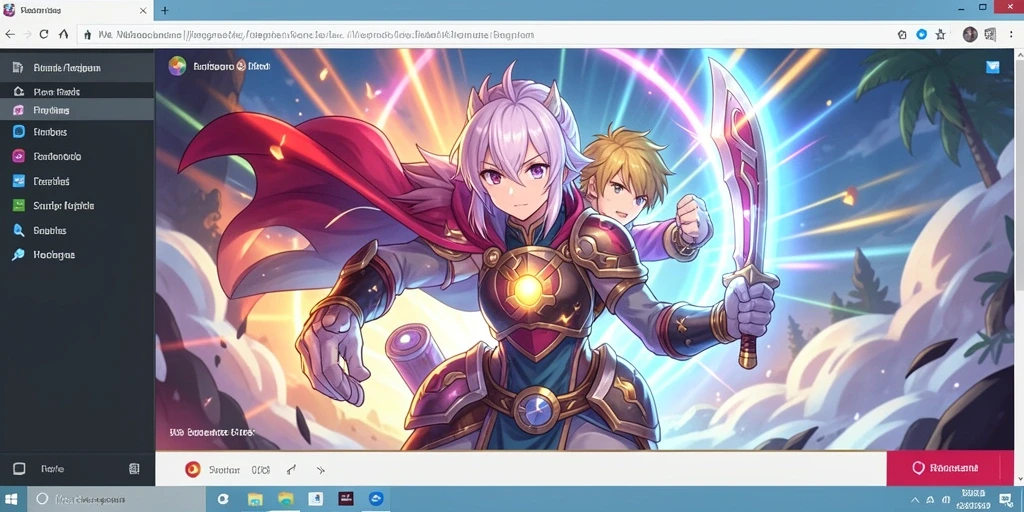Open the house-icon item in the sidebar

[77, 91]
